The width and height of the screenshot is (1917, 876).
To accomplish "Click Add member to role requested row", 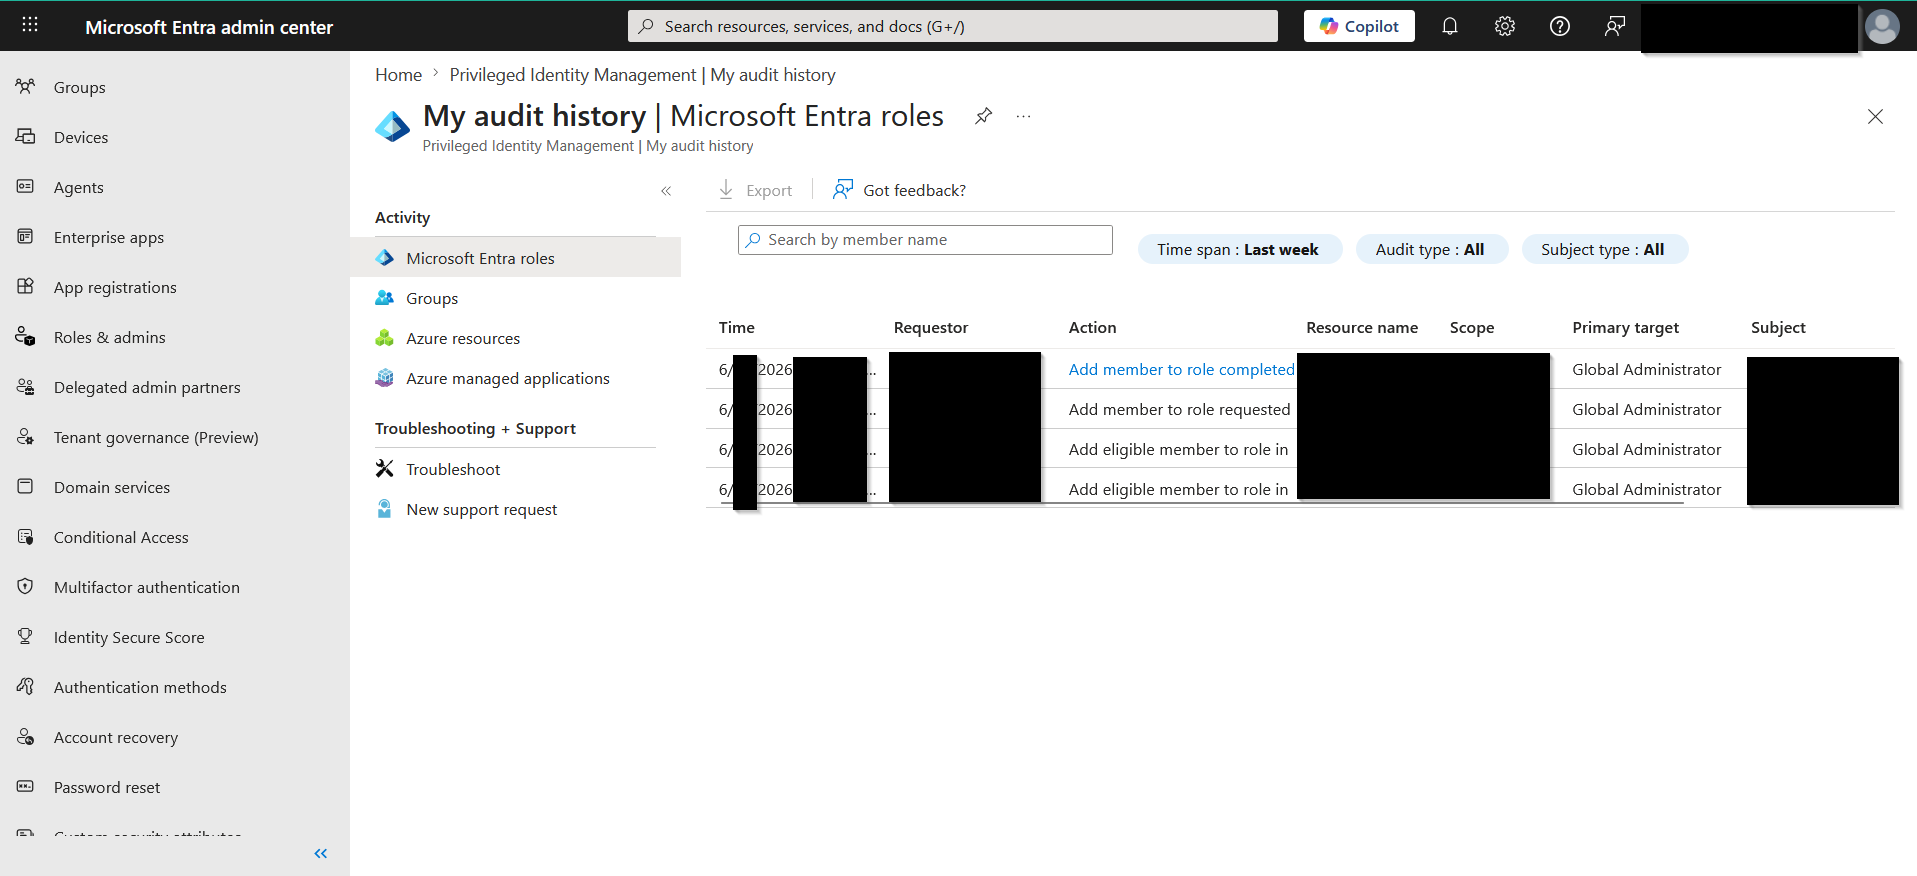I will [1302, 409].
